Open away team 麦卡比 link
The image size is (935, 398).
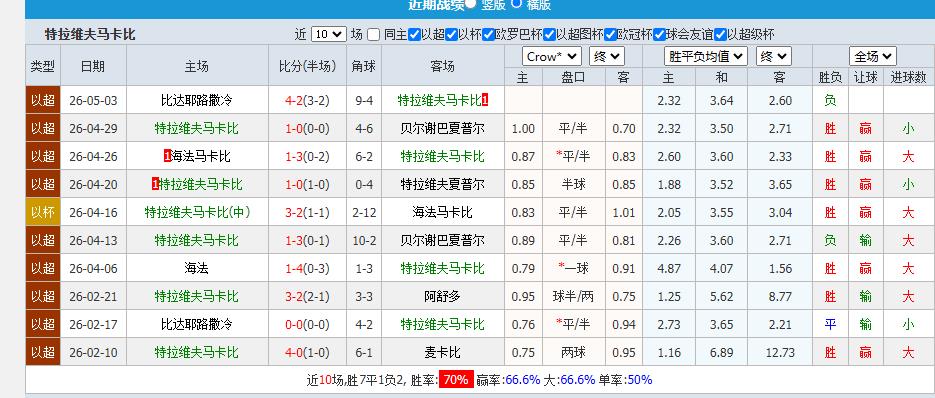pyautogui.click(x=442, y=353)
